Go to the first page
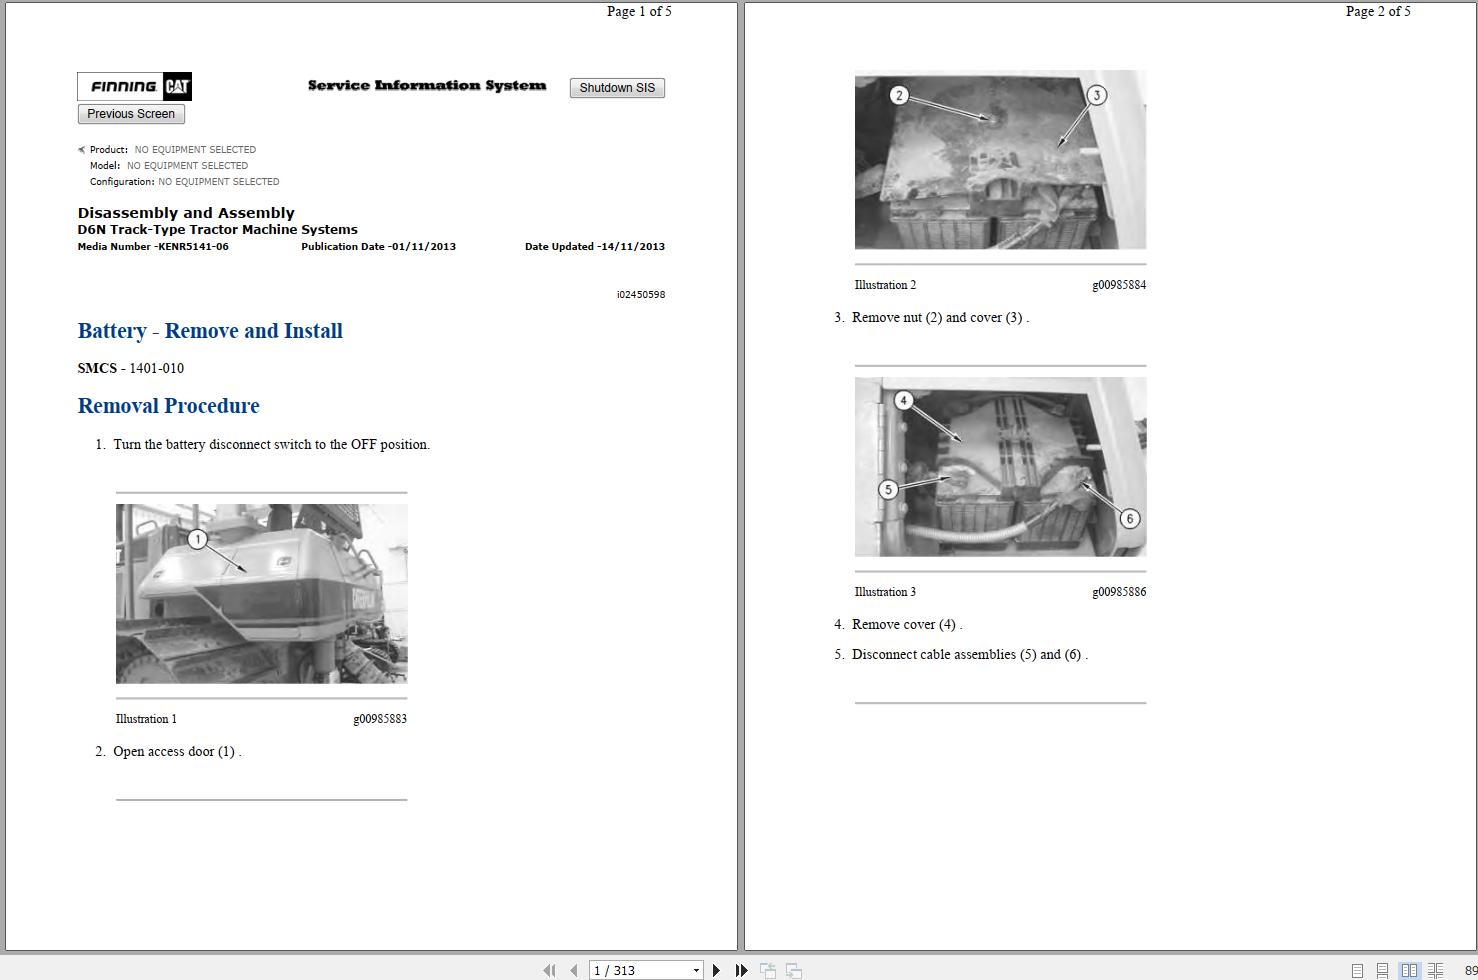This screenshot has width=1478, height=980. (x=549, y=970)
